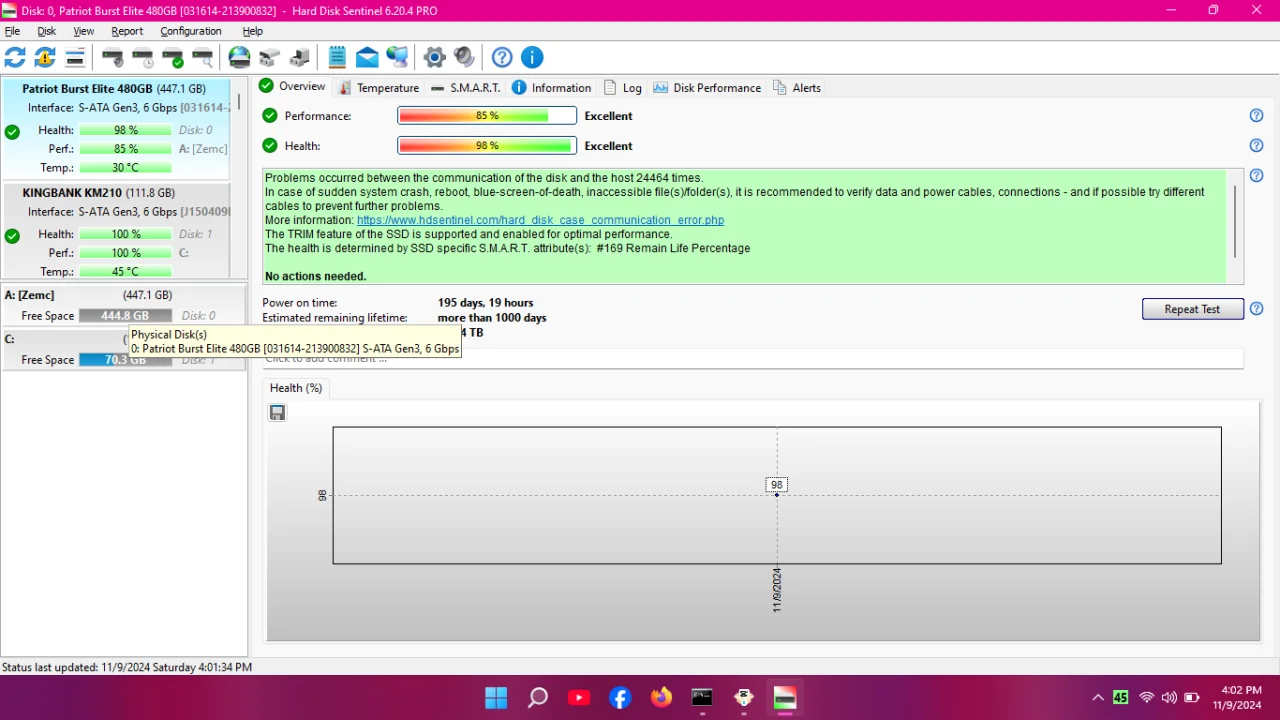Screen dimensions: 1280x720
Task: Click the 'No actions needed.' text
Action: [316, 276]
